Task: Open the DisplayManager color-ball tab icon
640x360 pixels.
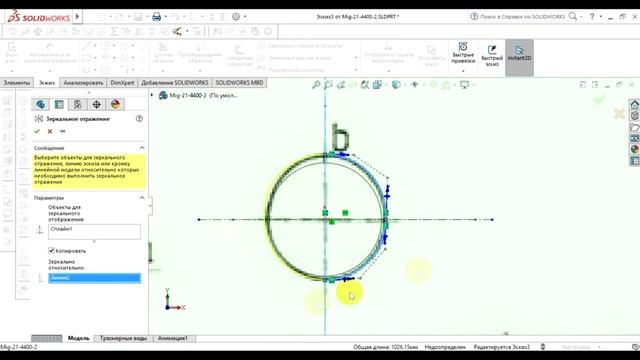Action: [115, 104]
